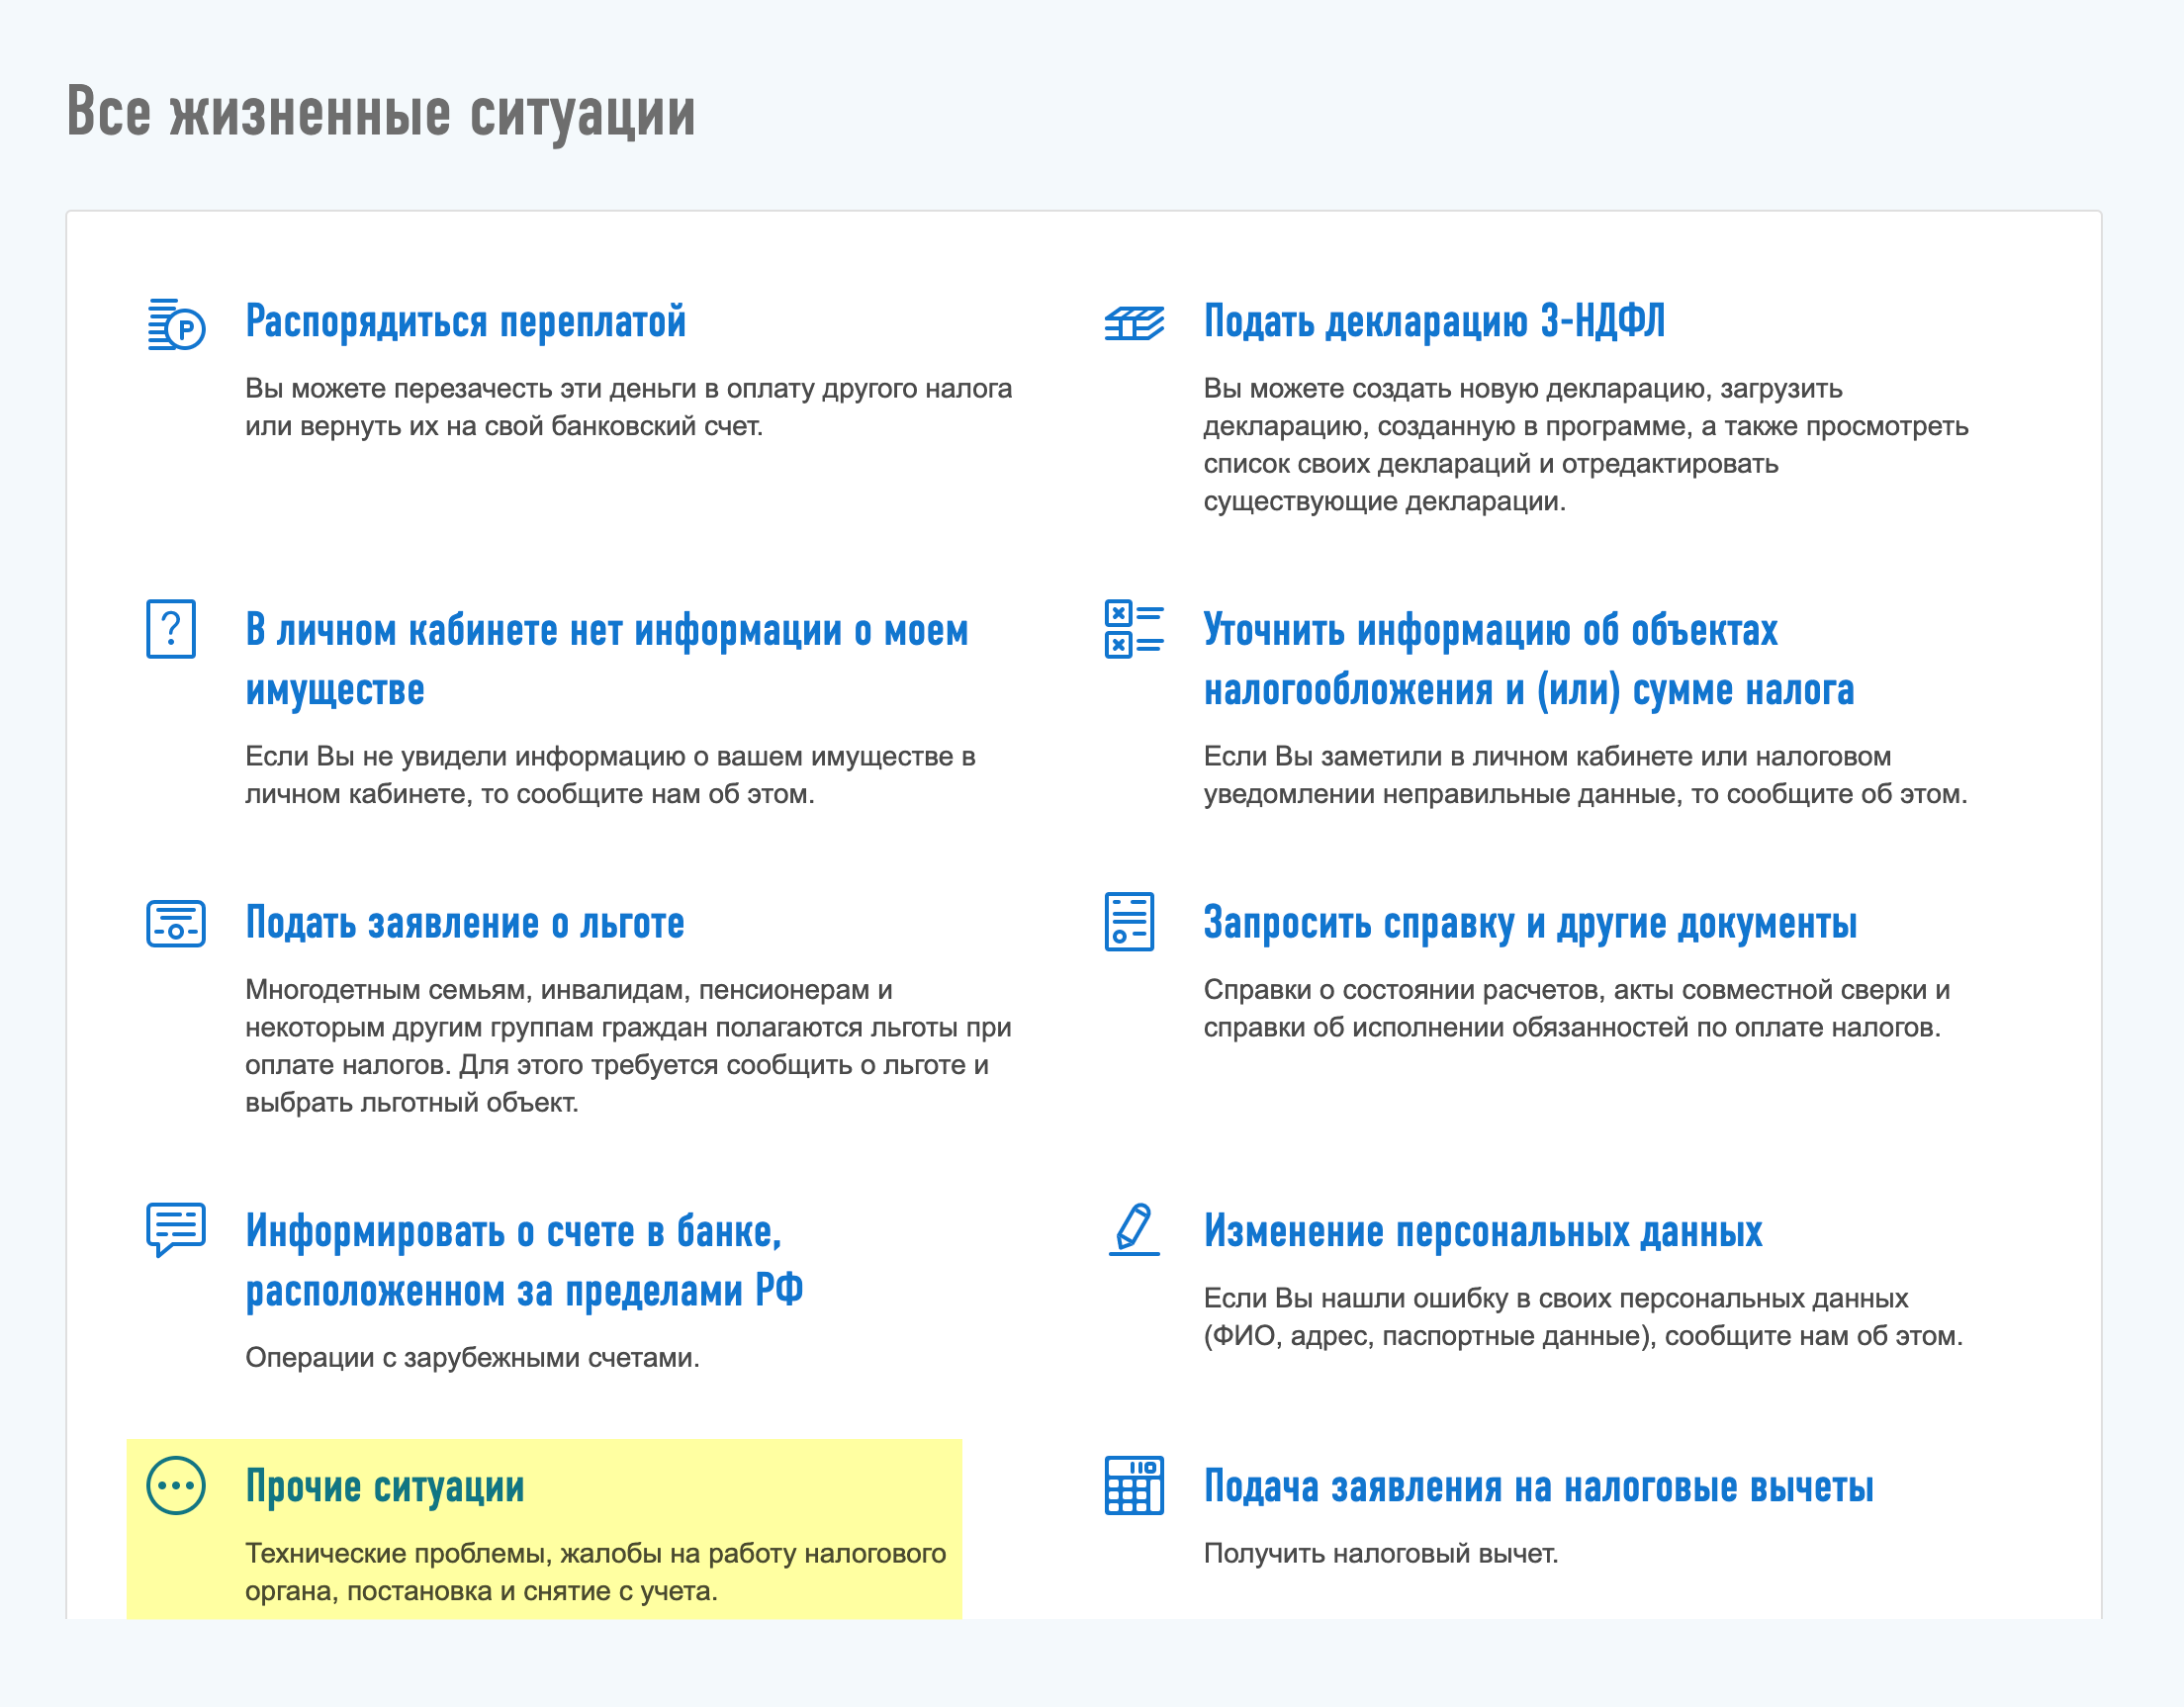Click text 'Многодетным семьям, инвалидам, пенсионерам'
2184x1707 pixels.
(x=558, y=989)
